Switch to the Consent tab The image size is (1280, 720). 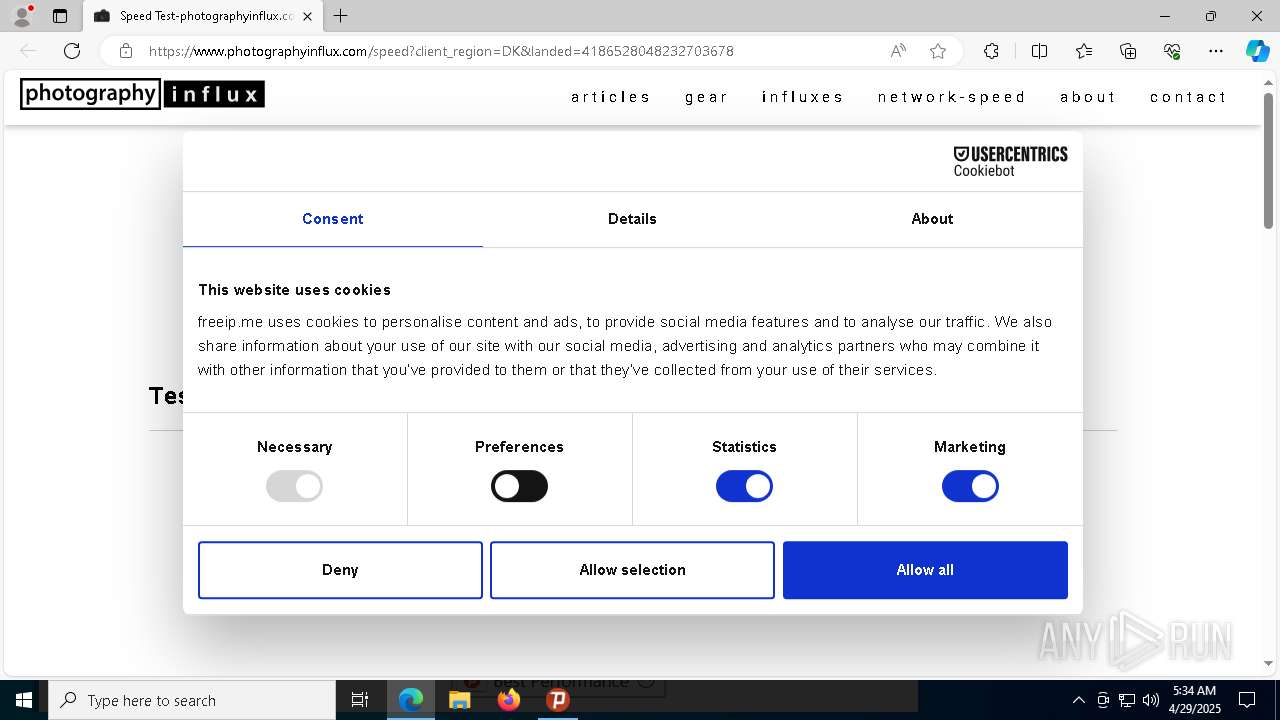coord(333,219)
